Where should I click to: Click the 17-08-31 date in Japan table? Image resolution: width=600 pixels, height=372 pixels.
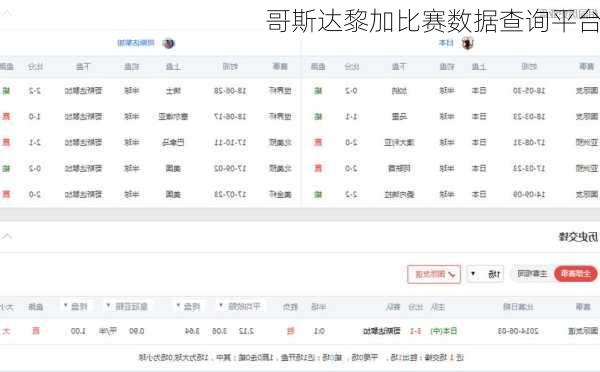529,143
